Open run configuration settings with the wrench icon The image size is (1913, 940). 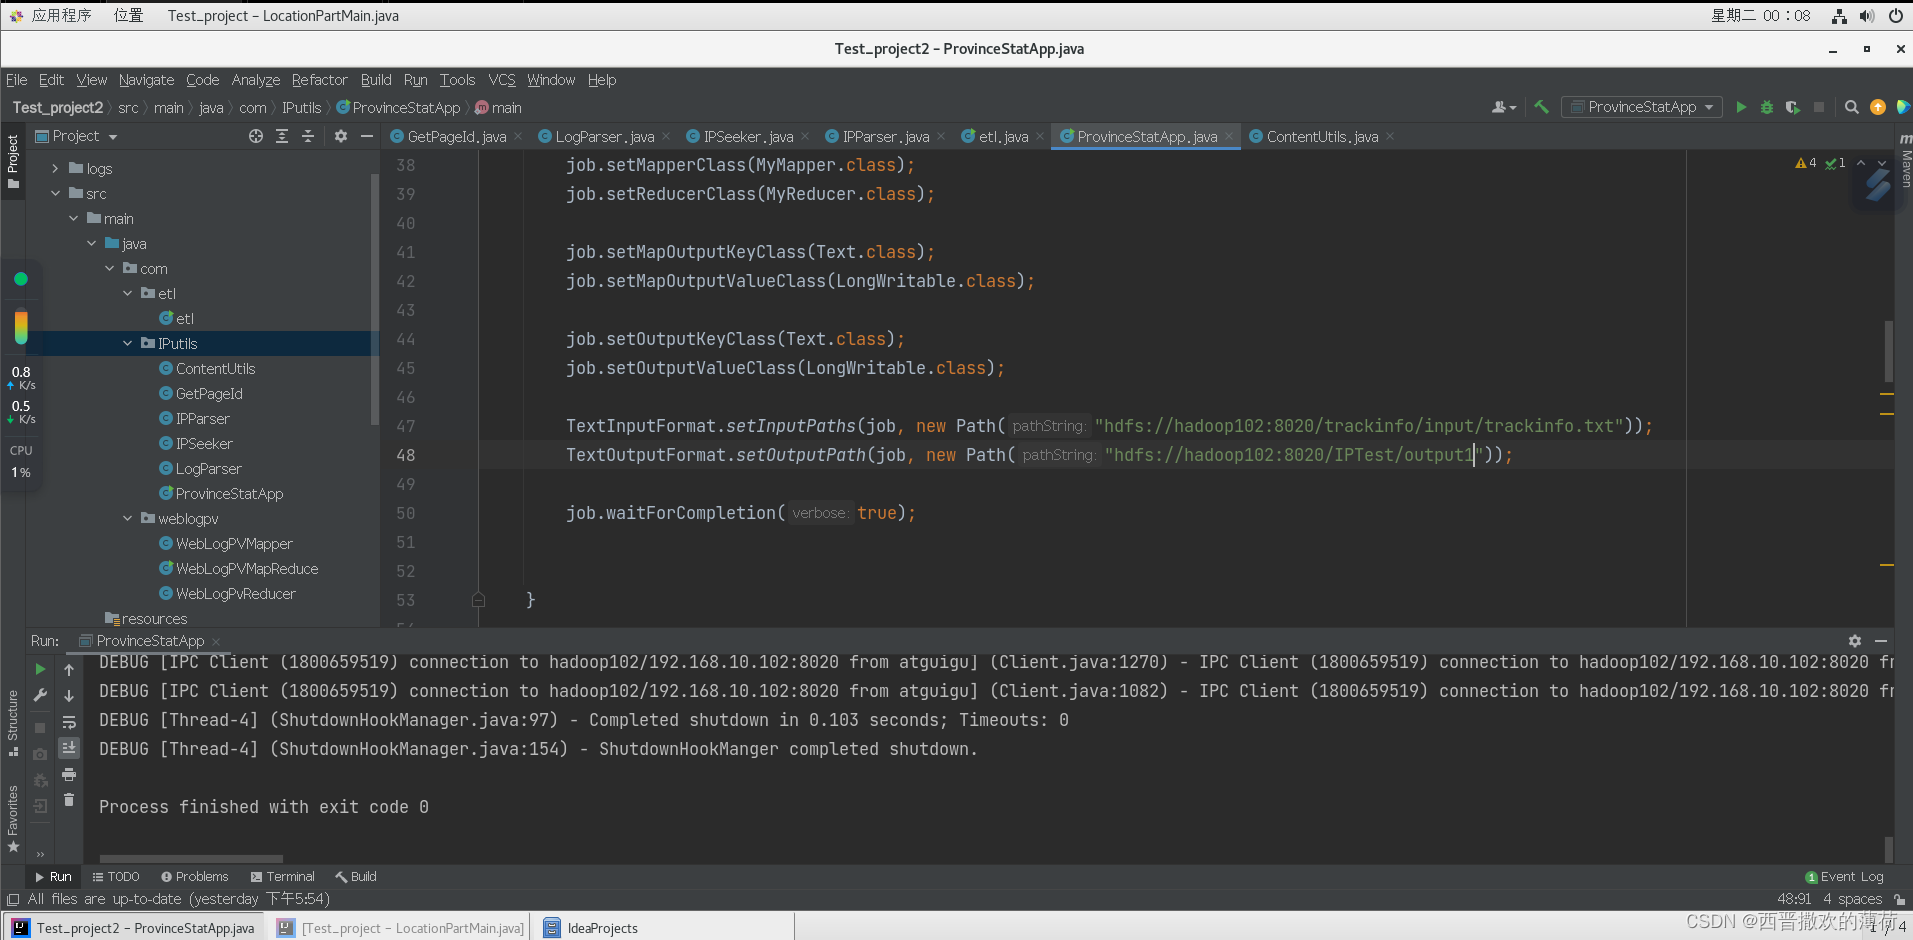[40, 695]
